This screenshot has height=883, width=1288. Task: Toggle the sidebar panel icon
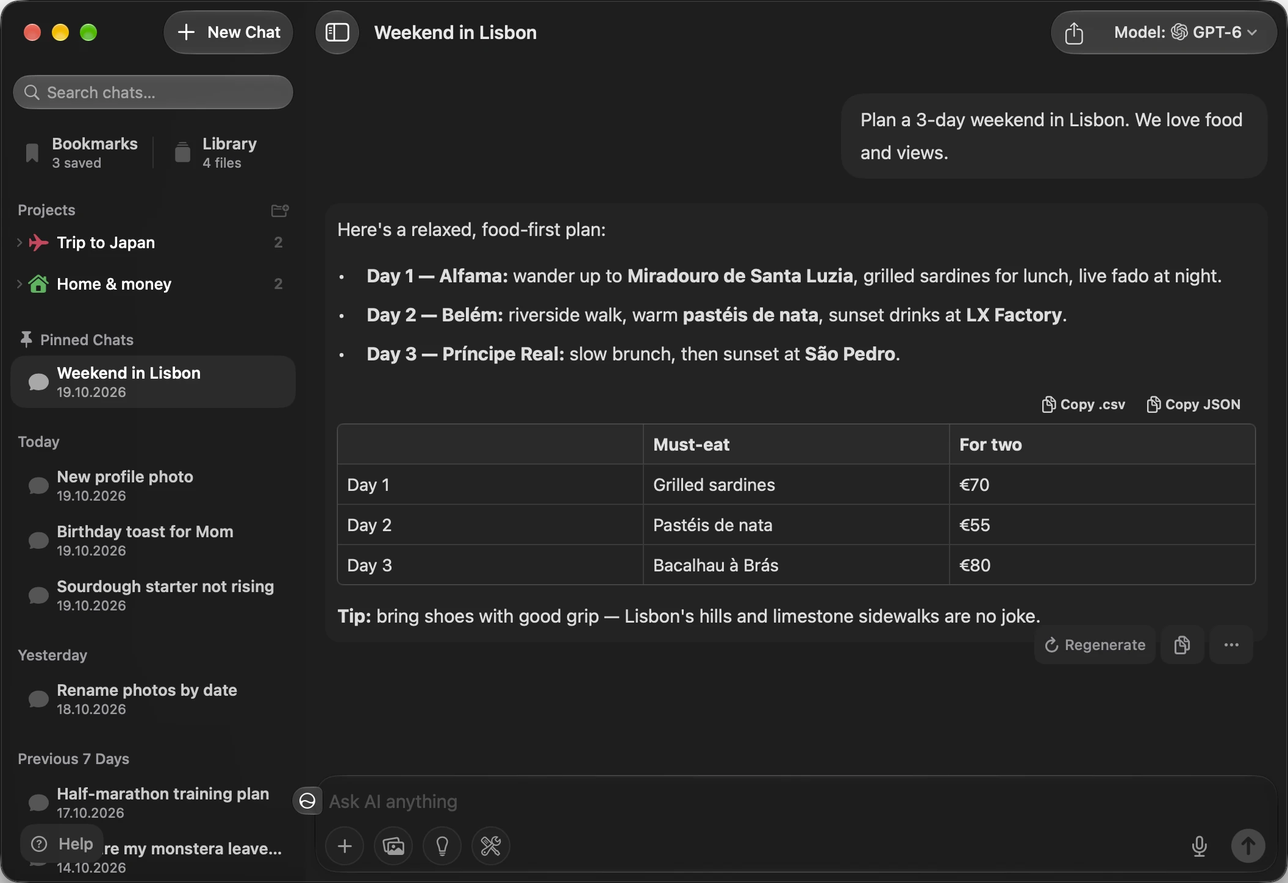pyautogui.click(x=337, y=32)
